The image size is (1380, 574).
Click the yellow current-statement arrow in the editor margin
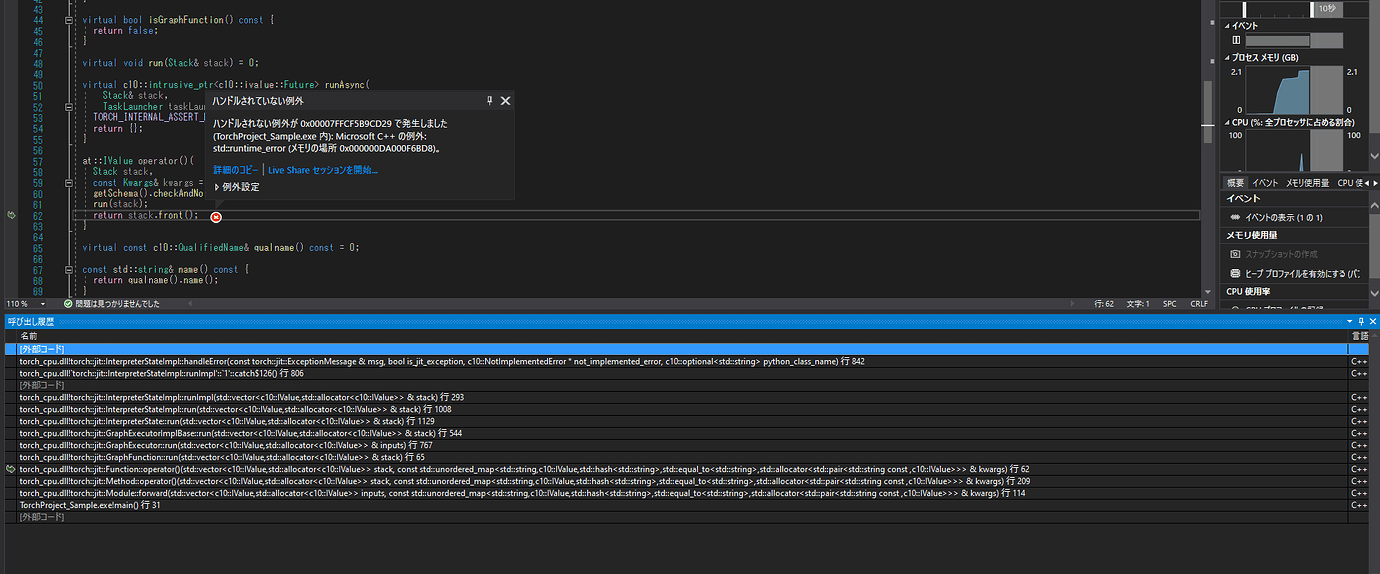click(11, 215)
